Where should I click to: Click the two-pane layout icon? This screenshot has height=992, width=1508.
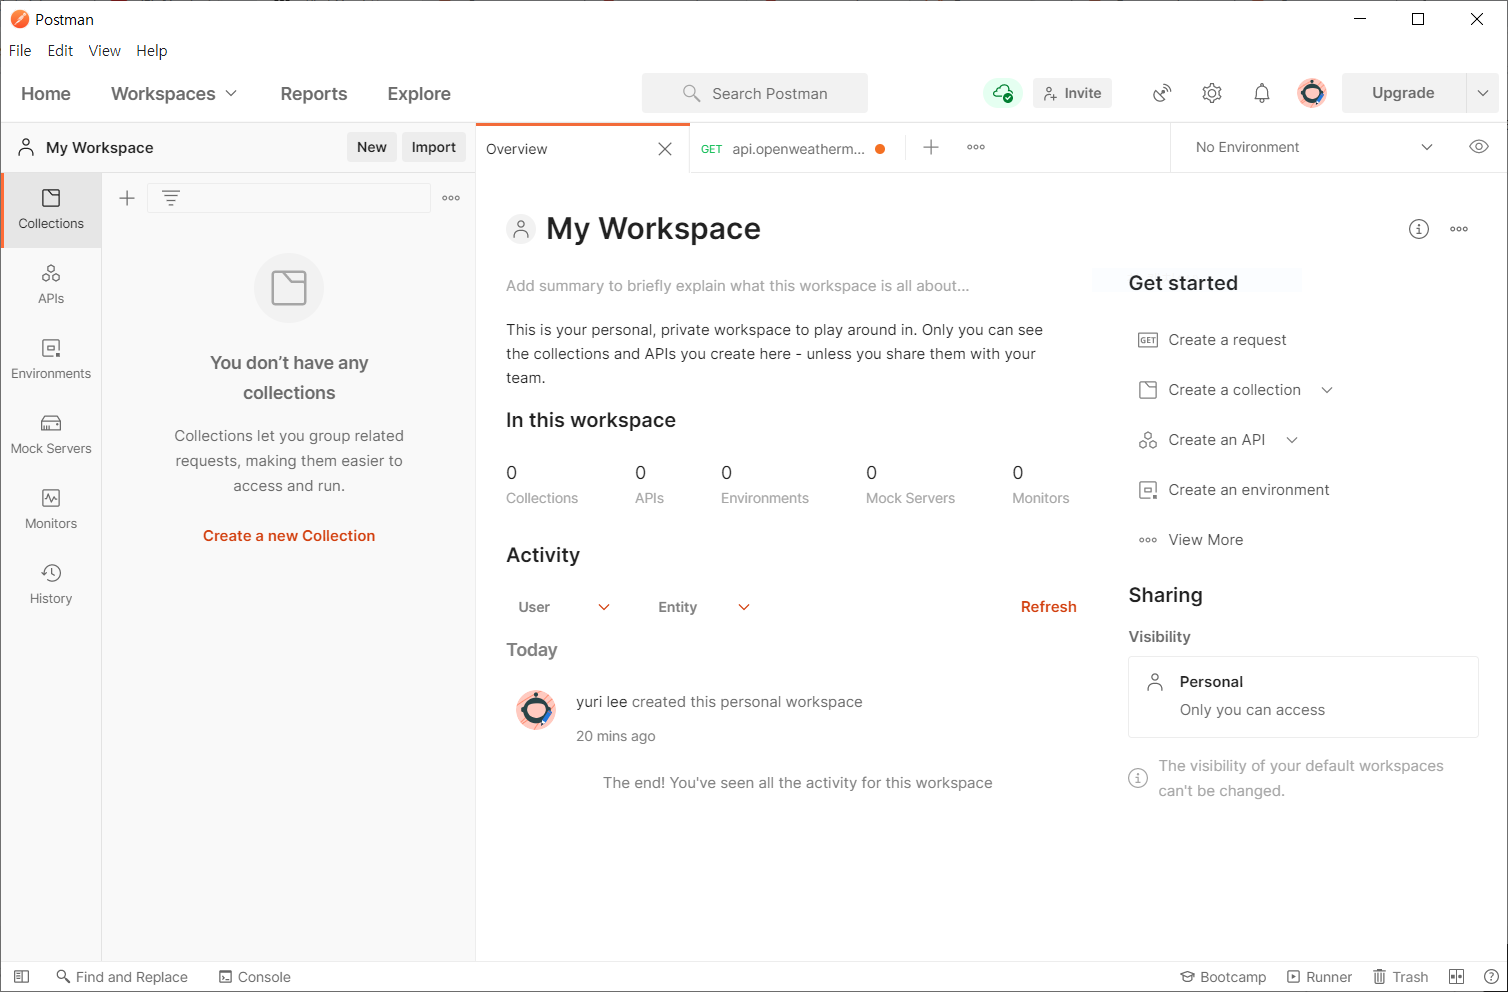pyautogui.click(x=1457, y=977)
